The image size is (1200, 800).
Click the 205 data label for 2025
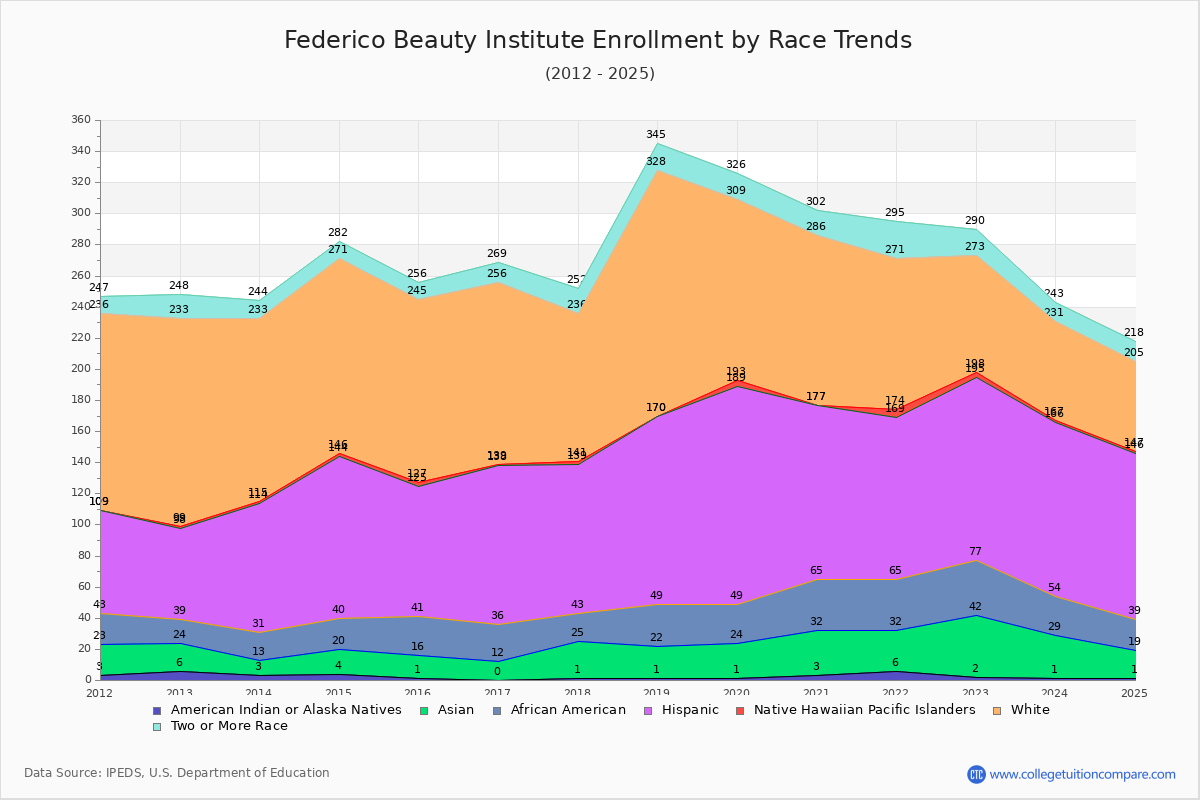point(1134,353)
